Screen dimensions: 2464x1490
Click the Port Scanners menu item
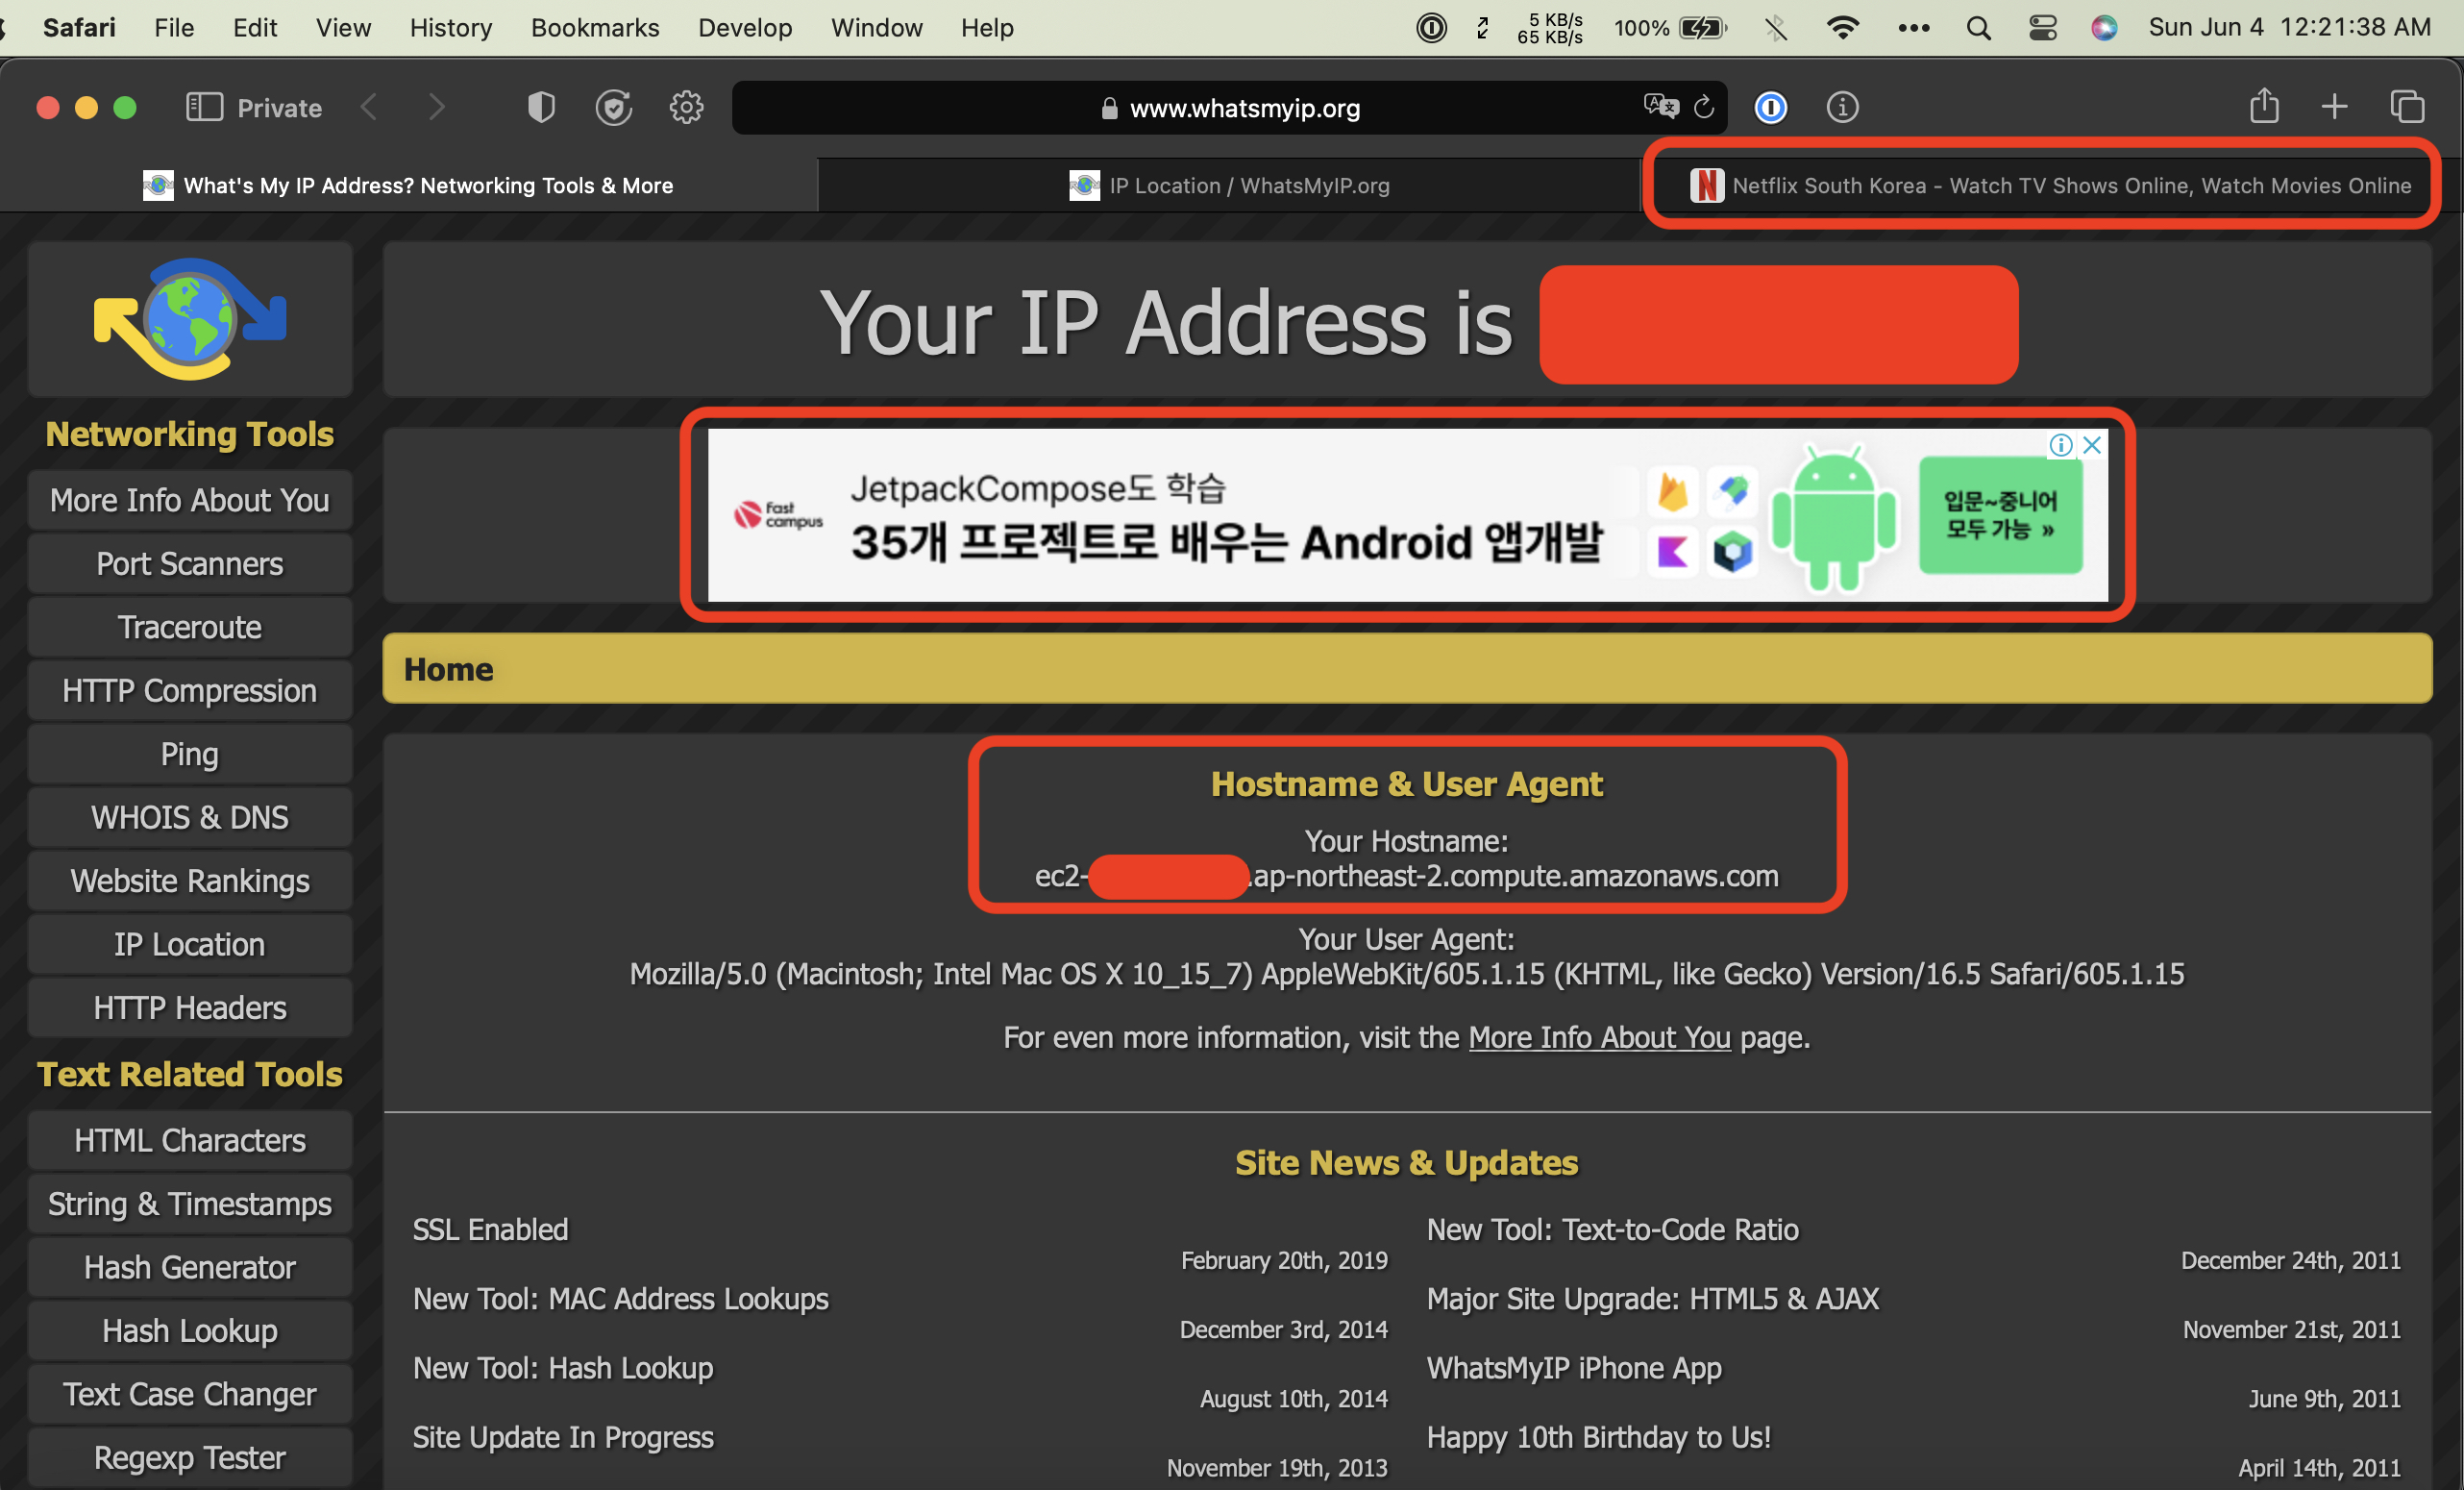pos(188,563)
